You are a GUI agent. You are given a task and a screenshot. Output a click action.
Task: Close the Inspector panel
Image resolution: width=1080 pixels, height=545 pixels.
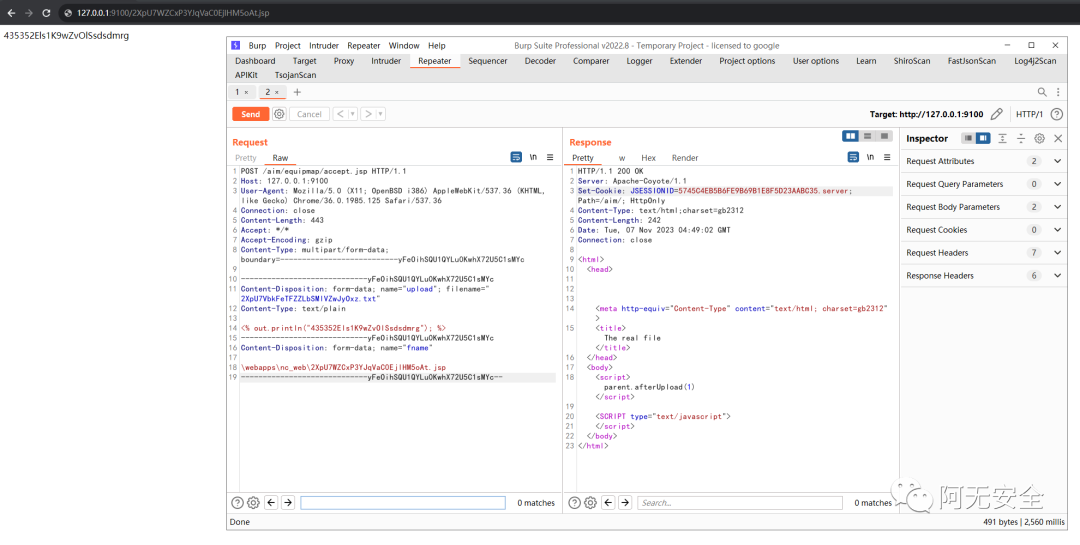pyautogui.click(x=1056, y=139)
